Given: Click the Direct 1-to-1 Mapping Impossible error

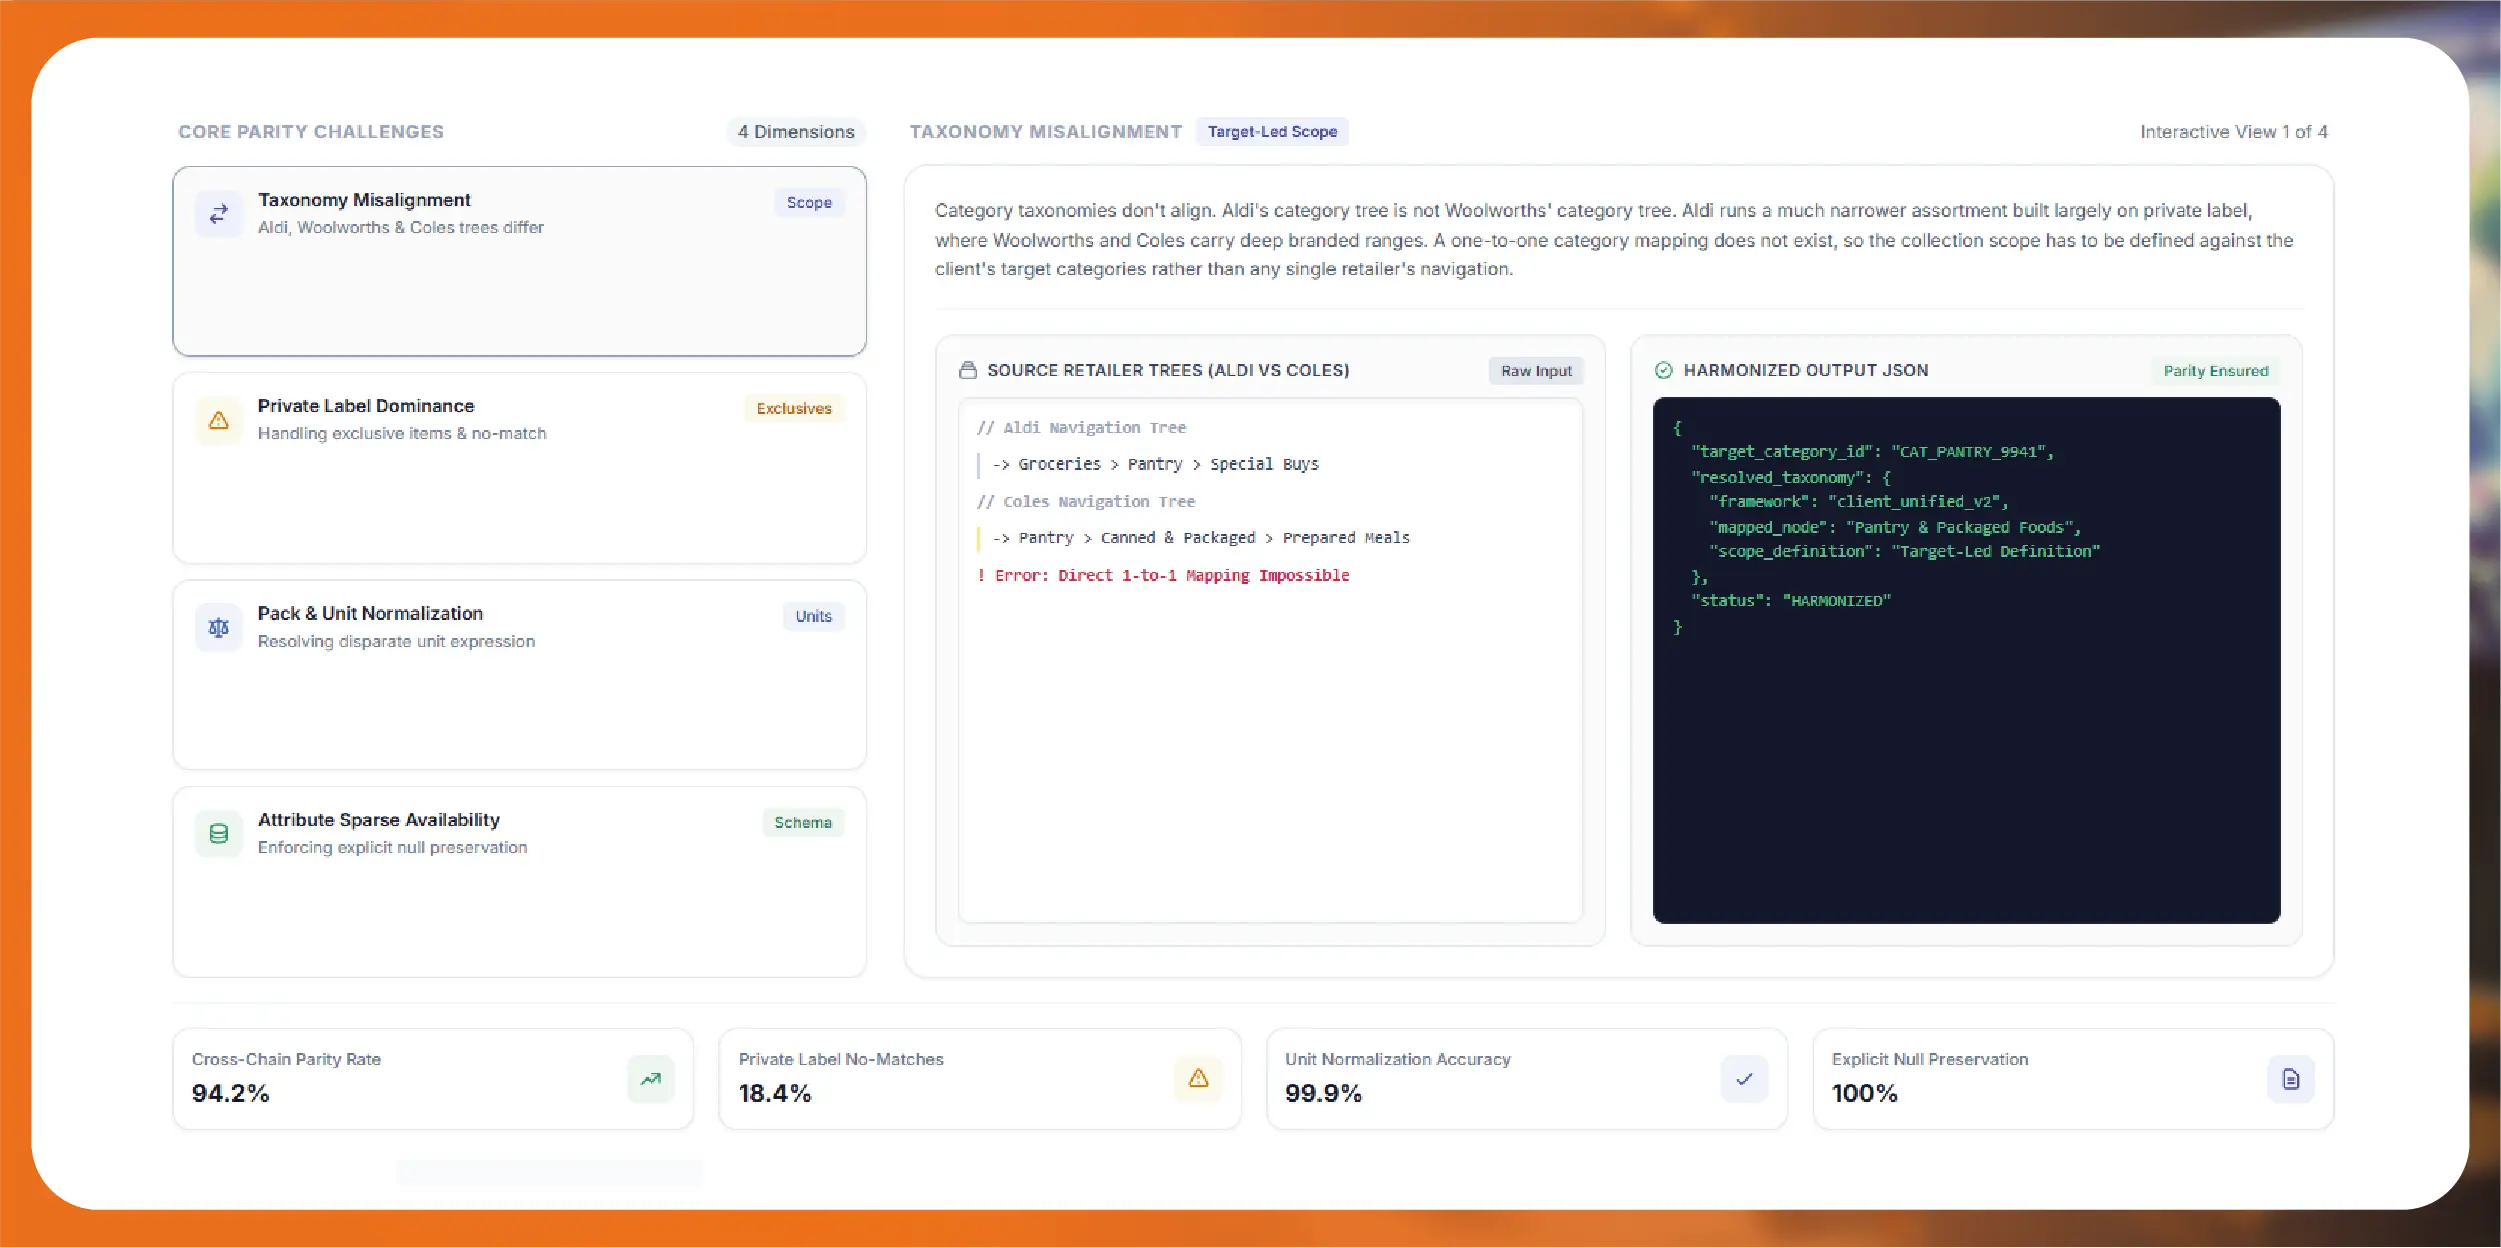Looking at the screenshot, I should pyautogui.click(x=1164, y=576).
